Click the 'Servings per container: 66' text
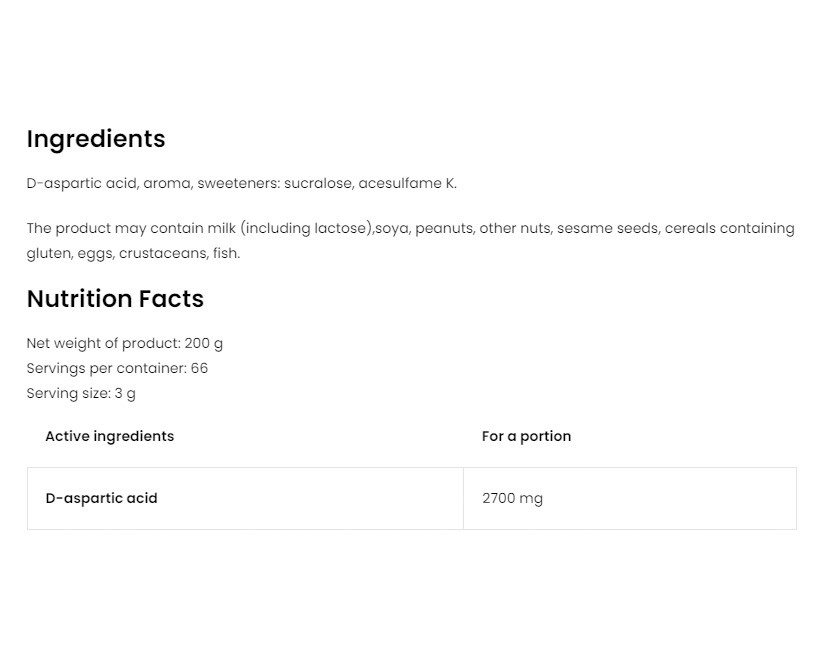Viewport: 828px width, 664px height. tap(117, 368)
